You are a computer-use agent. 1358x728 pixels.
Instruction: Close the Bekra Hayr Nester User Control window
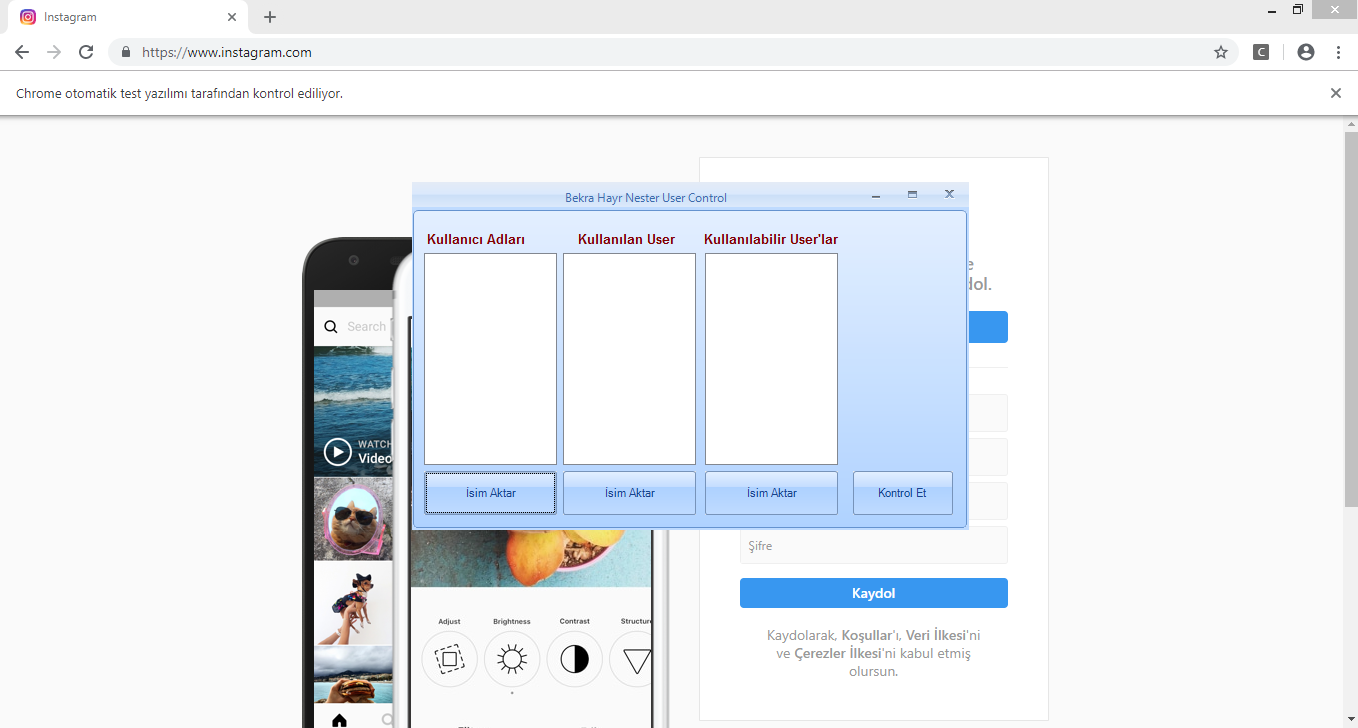click(949, 194)
